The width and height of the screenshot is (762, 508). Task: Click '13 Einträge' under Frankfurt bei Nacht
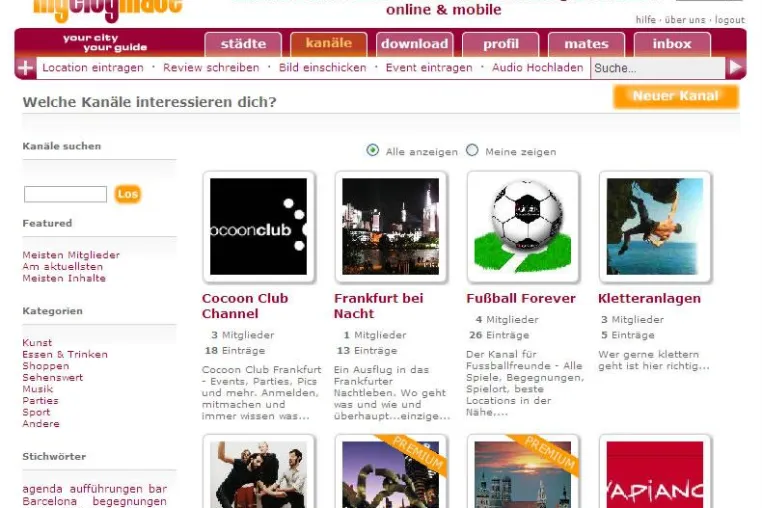pos(367,350)
